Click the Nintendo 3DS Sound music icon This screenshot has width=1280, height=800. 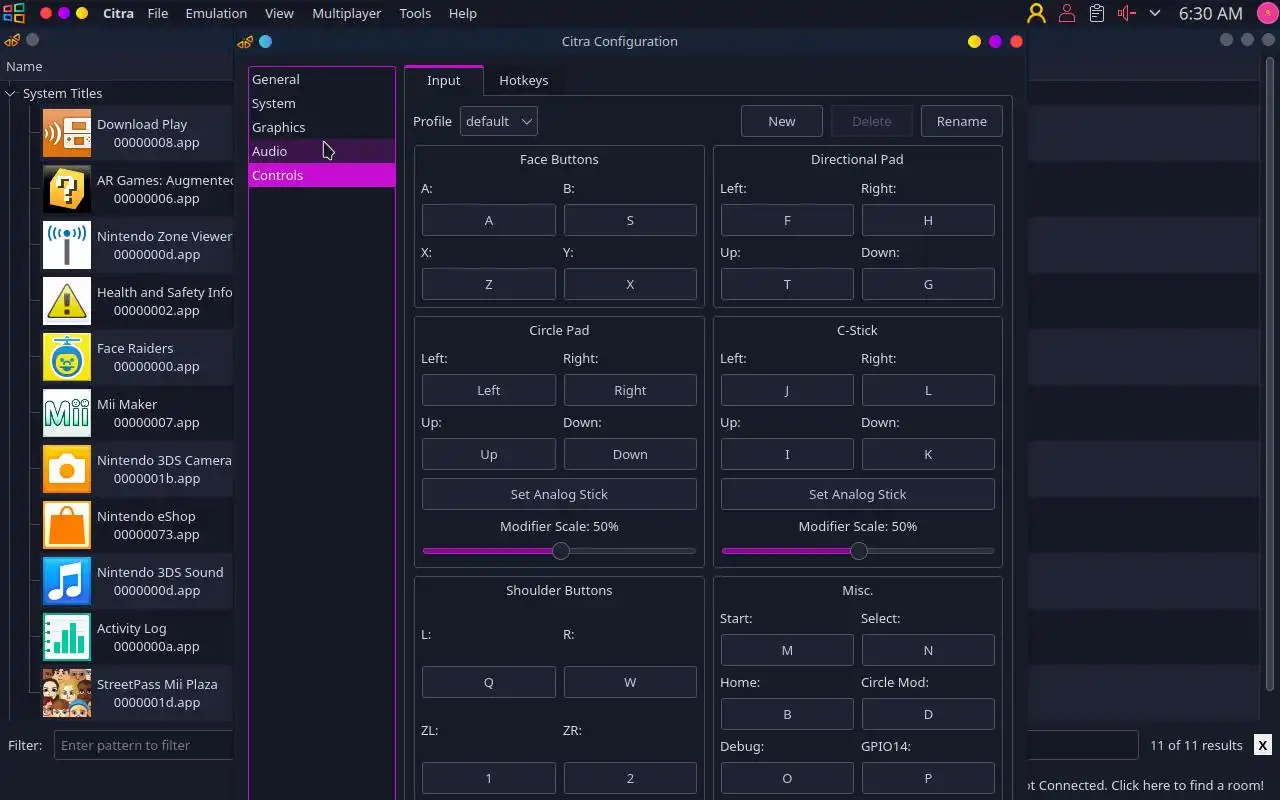[x=67, y=581]
